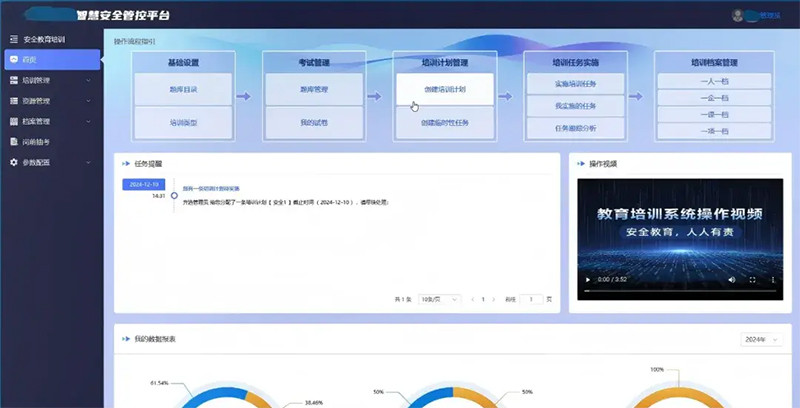Image resolution: width=800 pixels, height=408 pixels.
Task: Open the 一人一档 archive card
Action: (x=714, y=81)
